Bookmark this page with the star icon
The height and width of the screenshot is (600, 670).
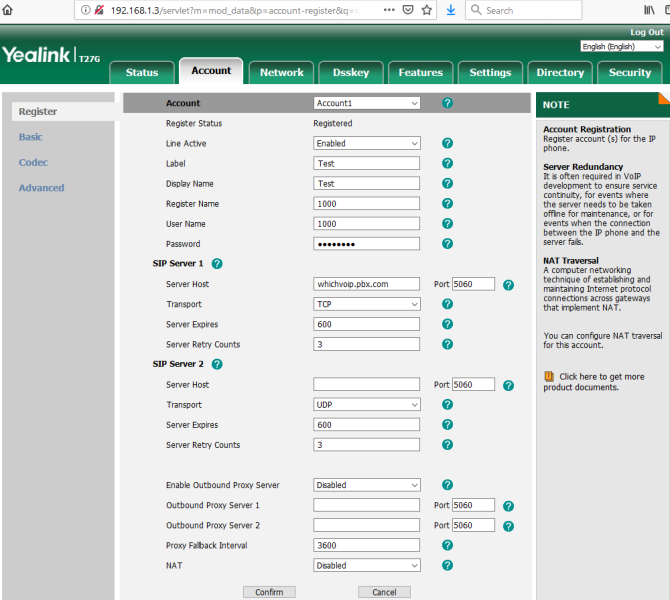click(x=427, y=10)
